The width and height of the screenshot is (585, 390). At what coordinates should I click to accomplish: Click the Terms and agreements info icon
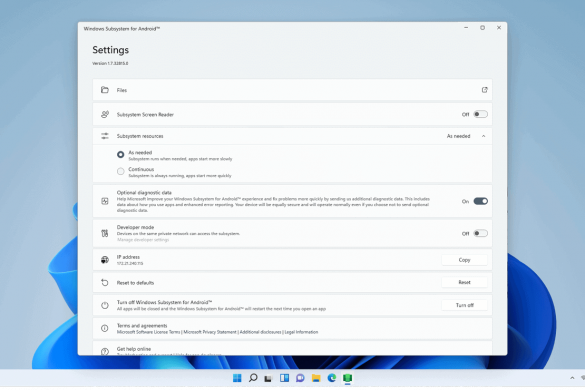tap(105, 328)
